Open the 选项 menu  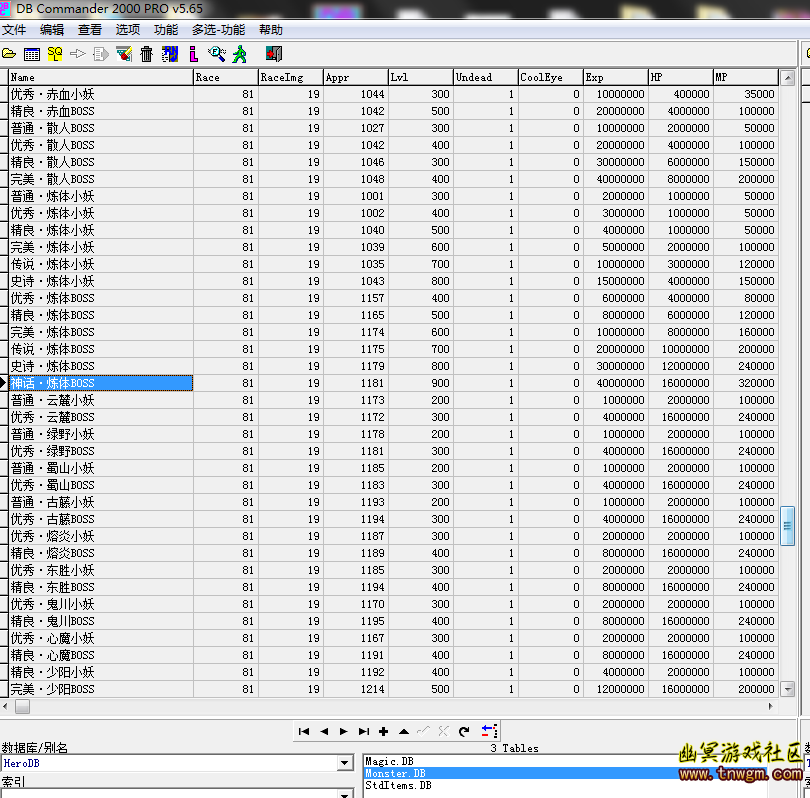[x=128, y=30]
